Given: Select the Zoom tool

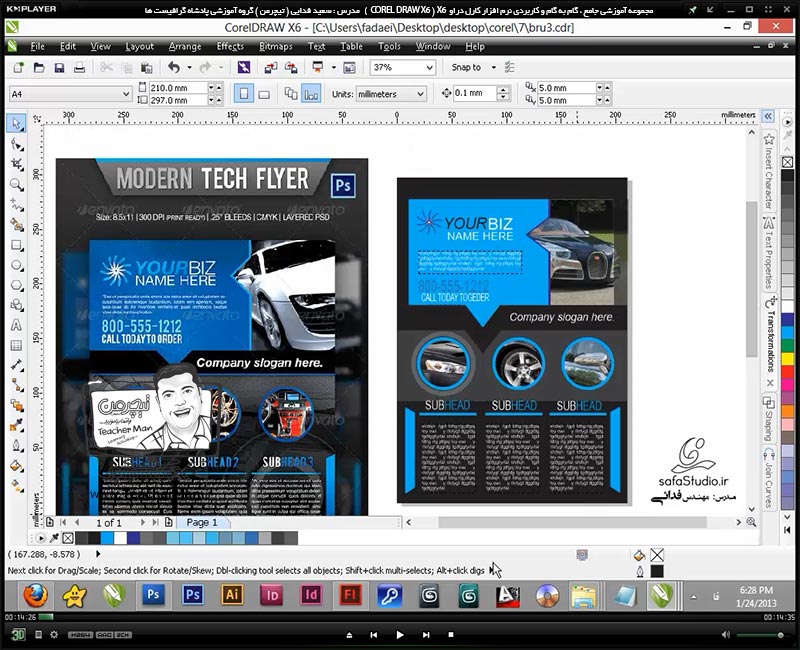Looking at the screenshot, I should (x=17, y=184).
